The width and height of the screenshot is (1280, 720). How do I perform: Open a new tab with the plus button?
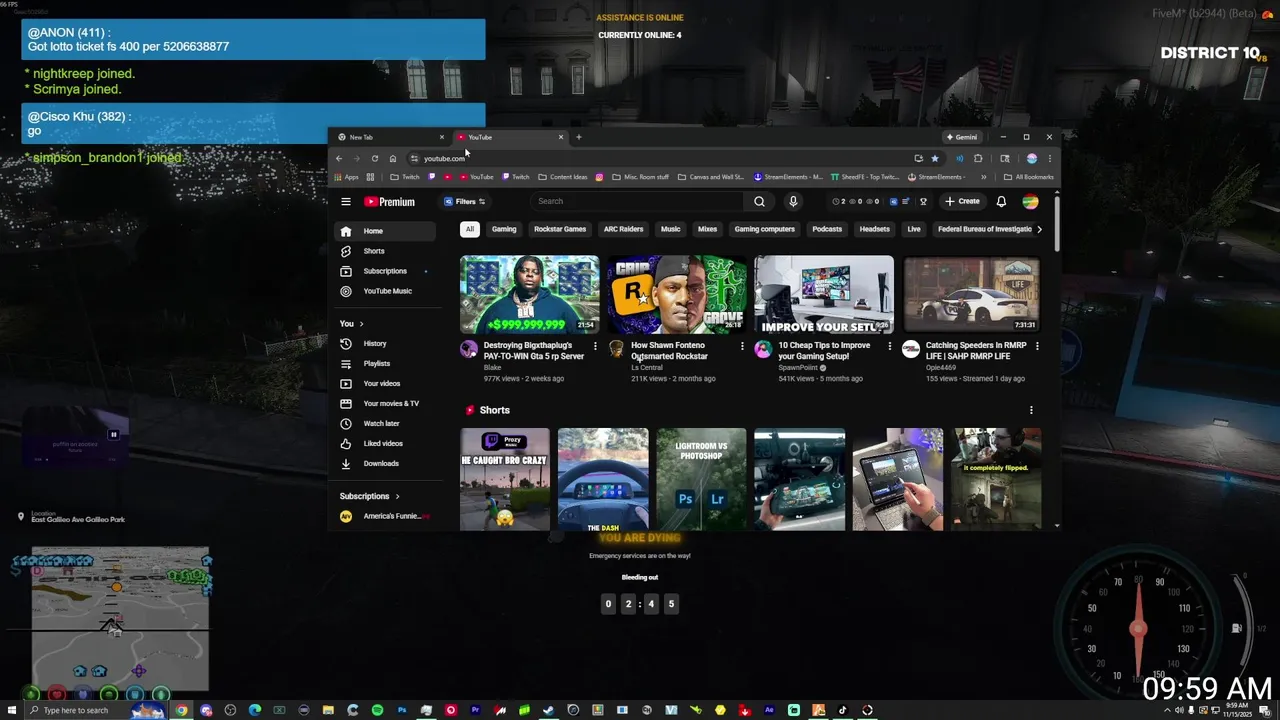pyautogui.click(x=578, y=137)
